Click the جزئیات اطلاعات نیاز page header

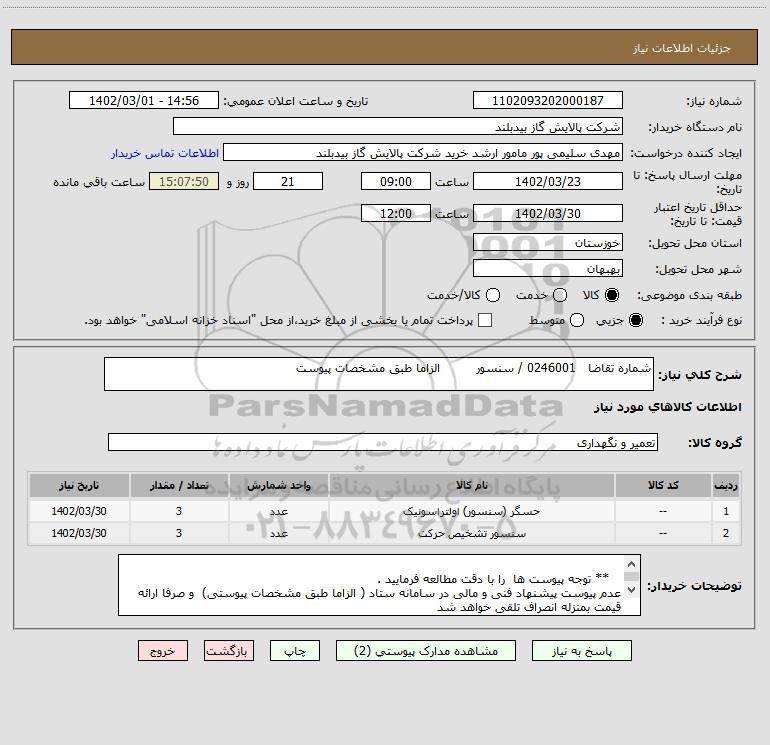click(682, 48)
